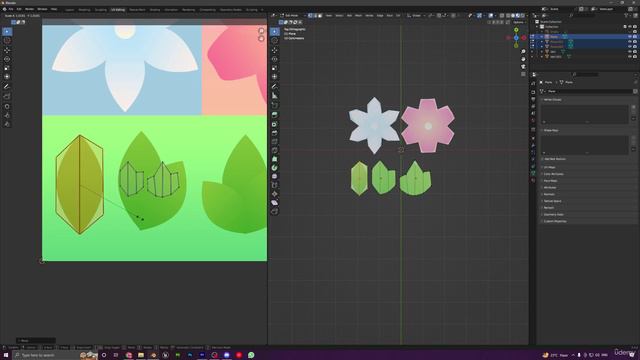Select the Bevel tool
The height and width of the screenshot is (360, 640).
(x=275, y=133)
